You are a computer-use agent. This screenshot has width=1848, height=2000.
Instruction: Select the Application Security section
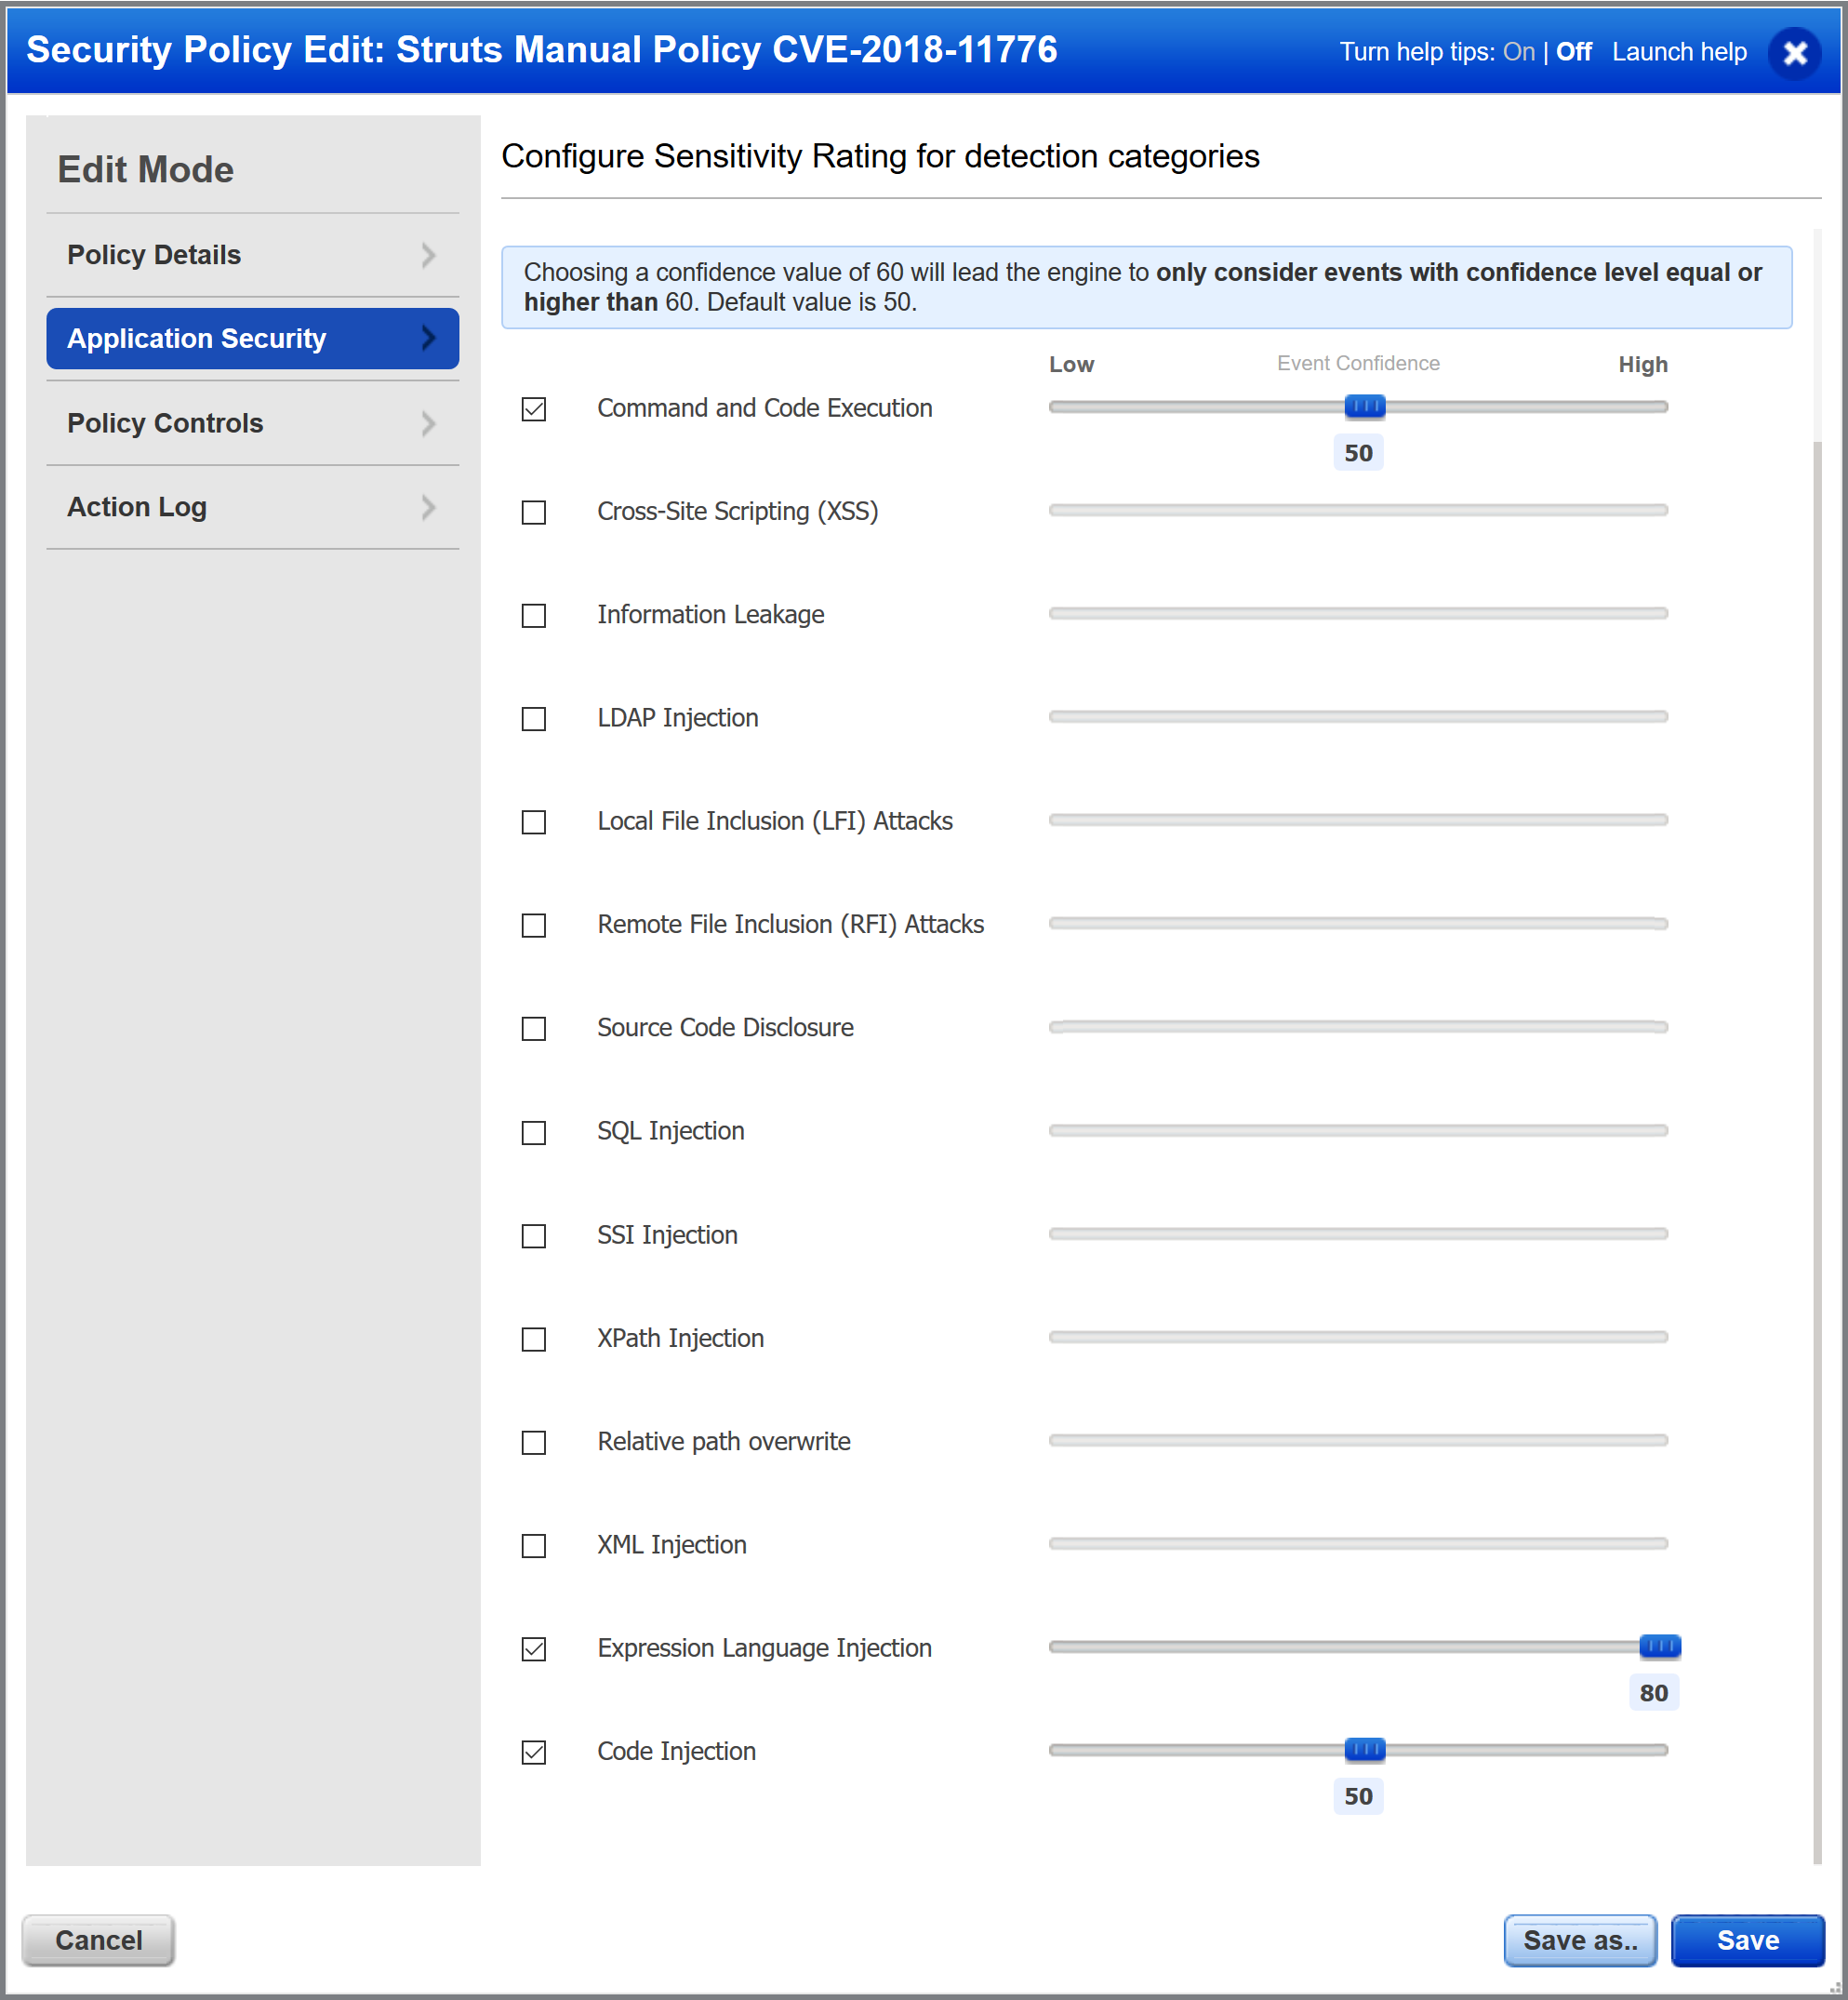click(252, 339)
